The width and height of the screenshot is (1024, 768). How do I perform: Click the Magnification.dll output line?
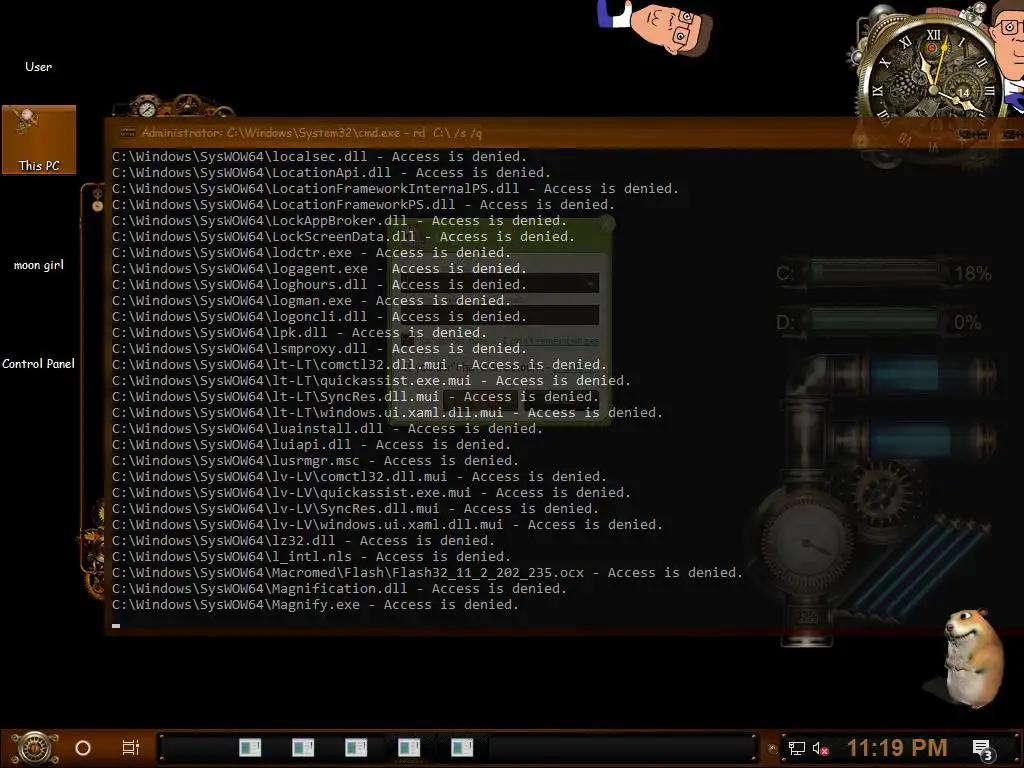pos(339,588)
